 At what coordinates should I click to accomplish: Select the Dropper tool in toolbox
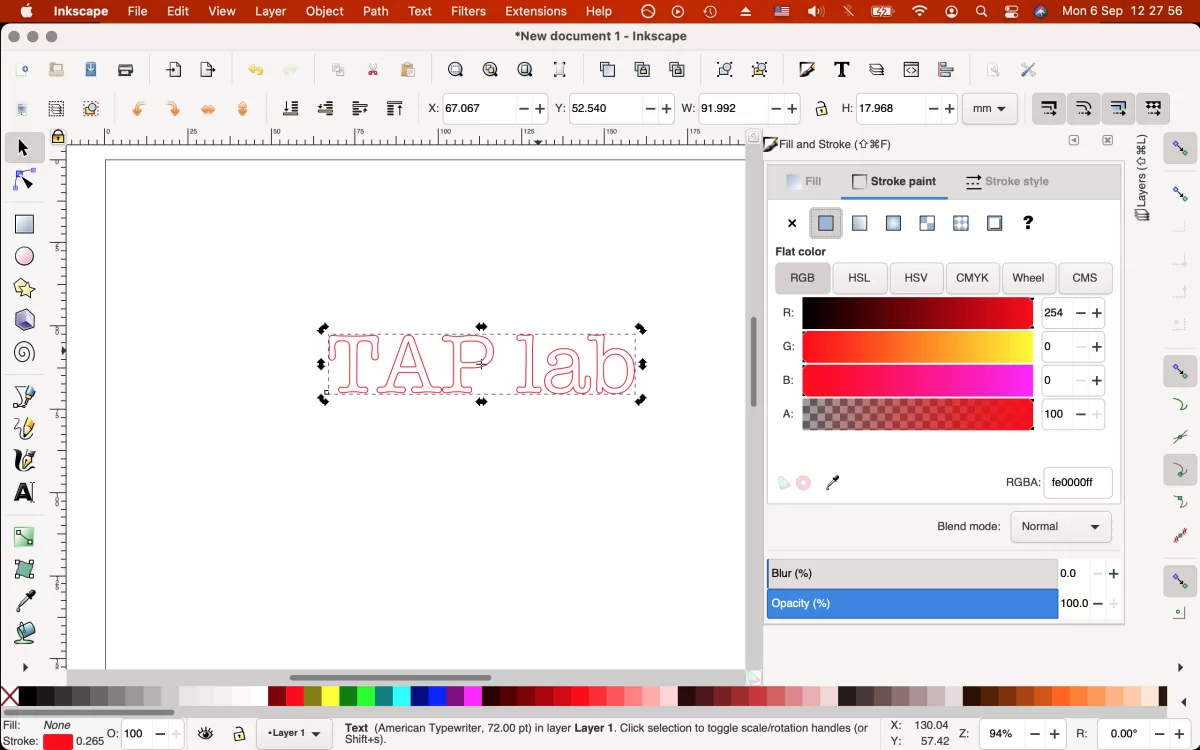pyautogui.click(x=24, y=600)
